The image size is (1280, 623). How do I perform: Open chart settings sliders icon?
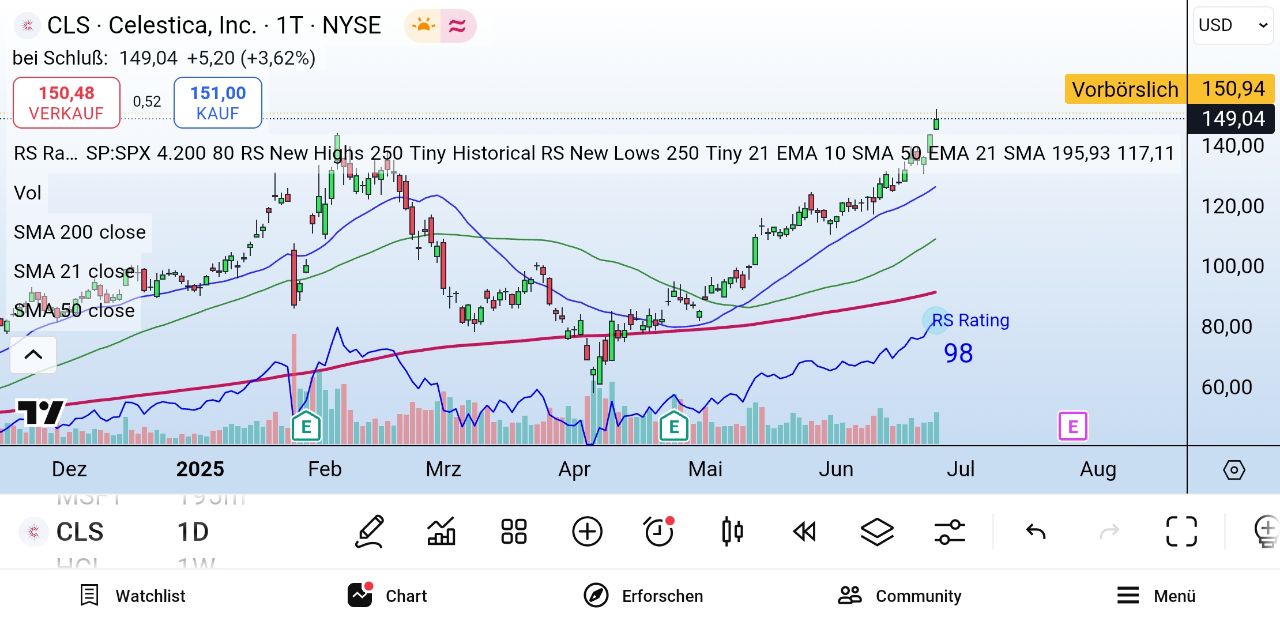tap(949, 531)
